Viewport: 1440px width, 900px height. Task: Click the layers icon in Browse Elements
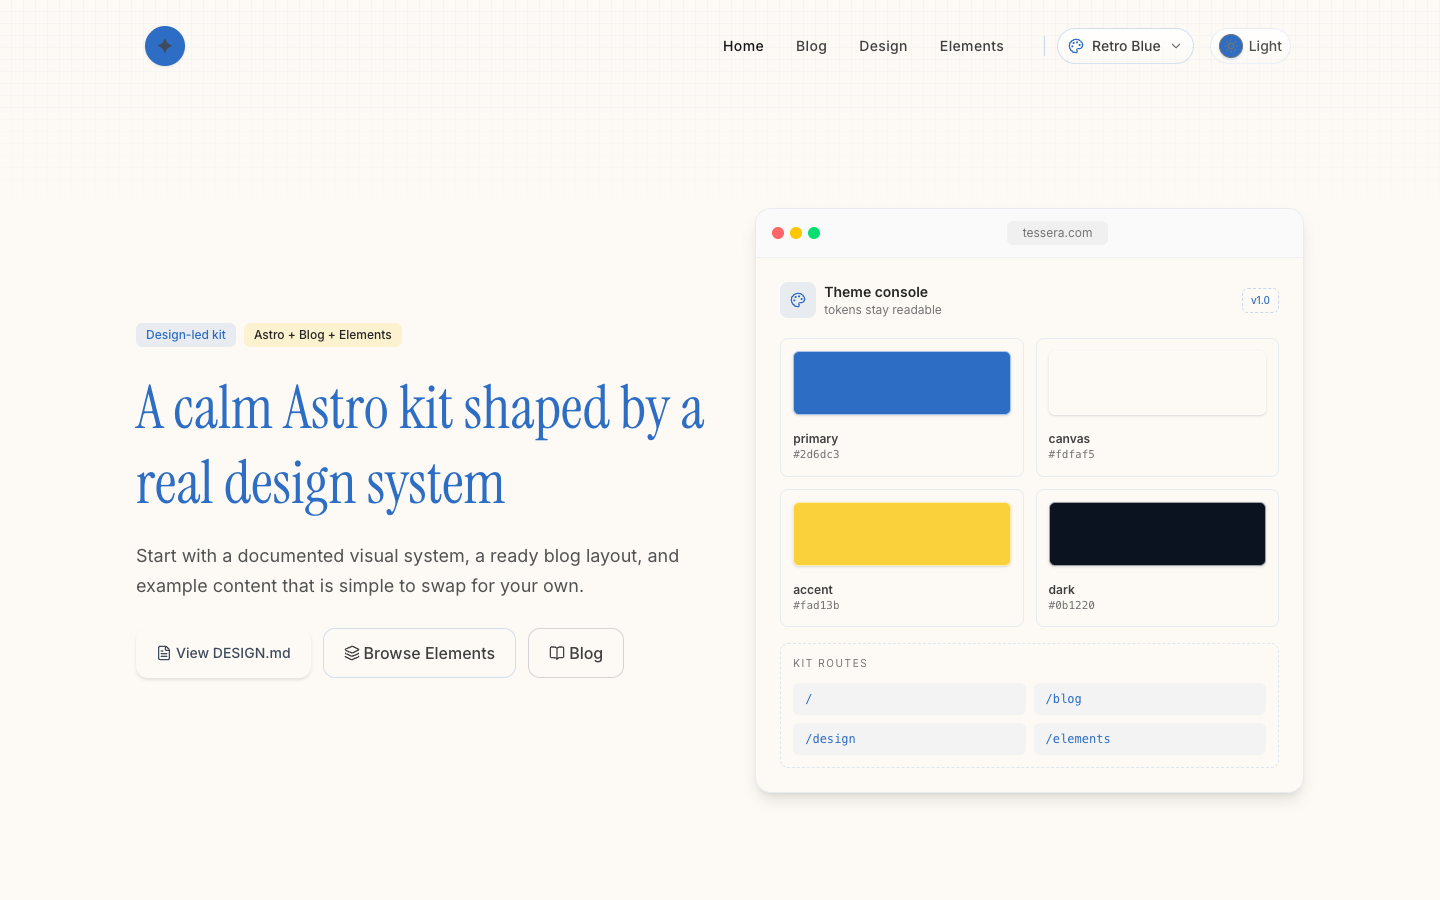click(352, 653)
